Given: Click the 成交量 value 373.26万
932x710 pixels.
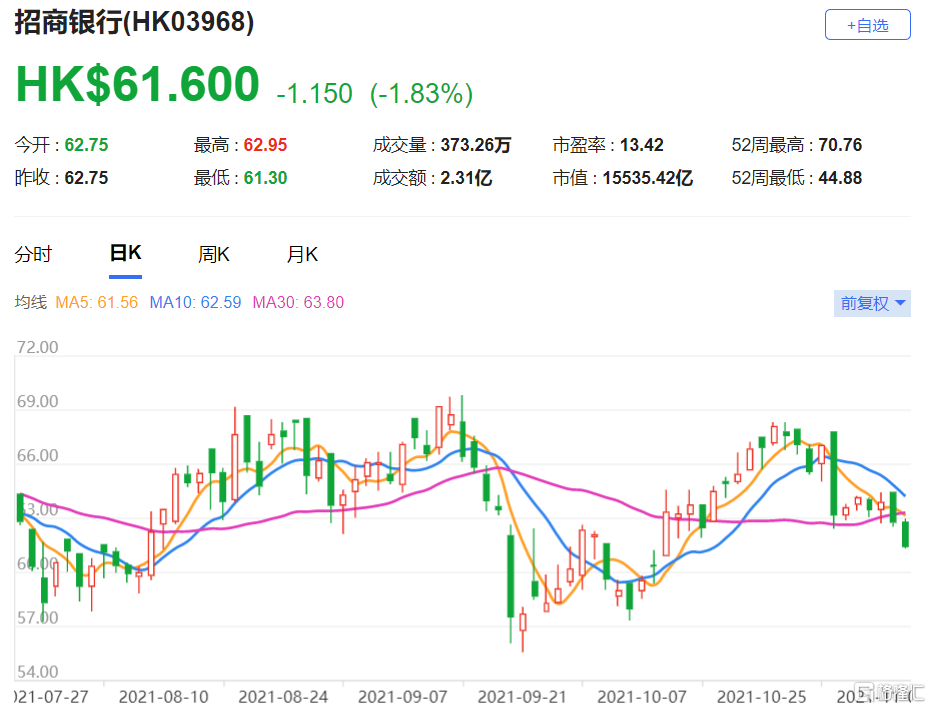Looking at the screenshot, I should (x=476, y=145).
